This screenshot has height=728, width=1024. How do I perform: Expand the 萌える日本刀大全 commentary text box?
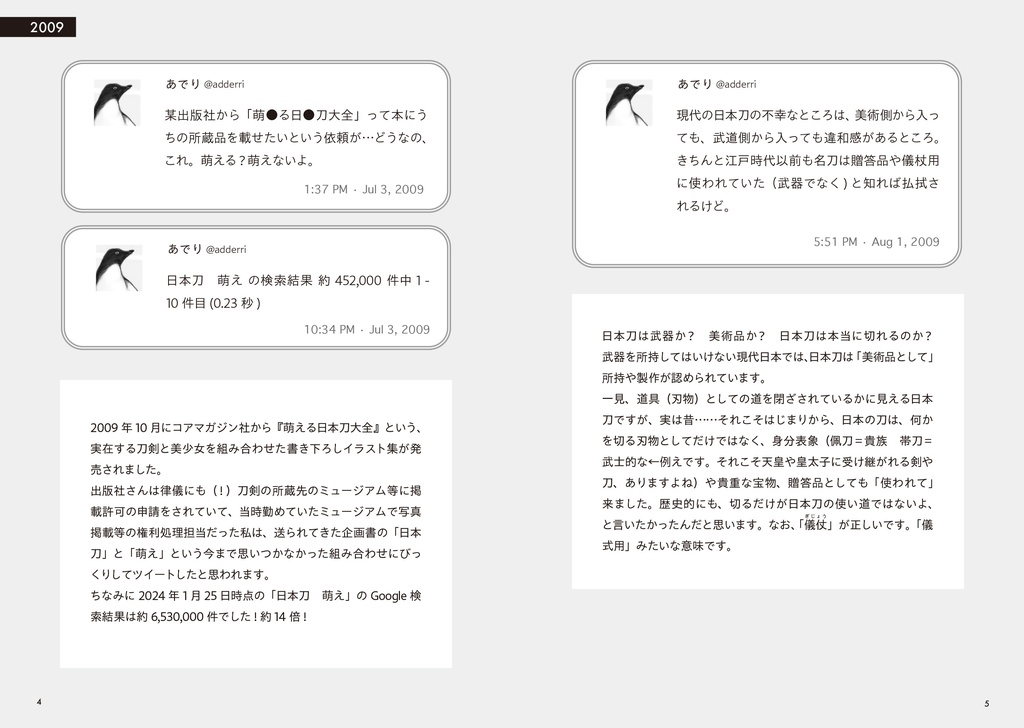(x=256, y=523)
